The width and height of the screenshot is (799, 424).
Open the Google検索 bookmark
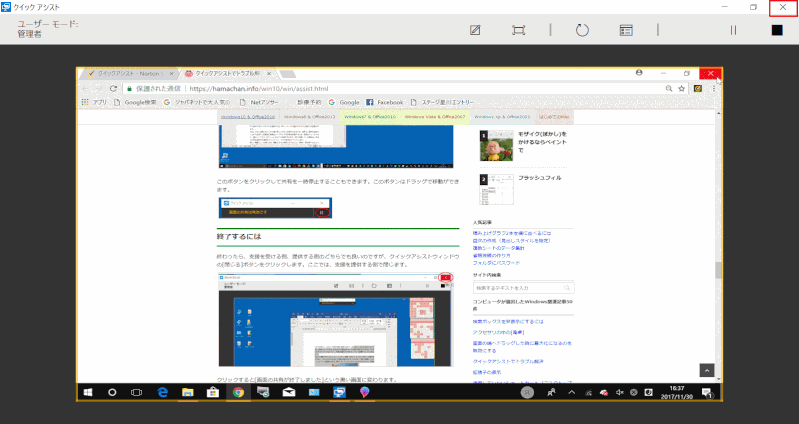tap(135, 102)
